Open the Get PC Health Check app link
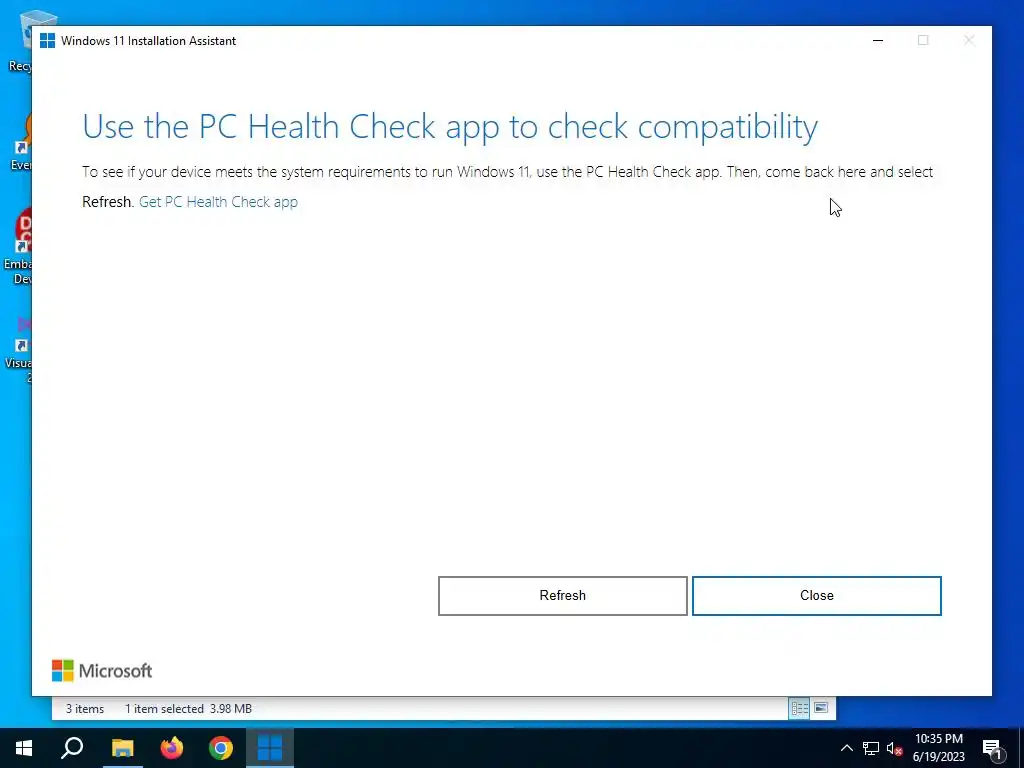 [x=218, y=202]
